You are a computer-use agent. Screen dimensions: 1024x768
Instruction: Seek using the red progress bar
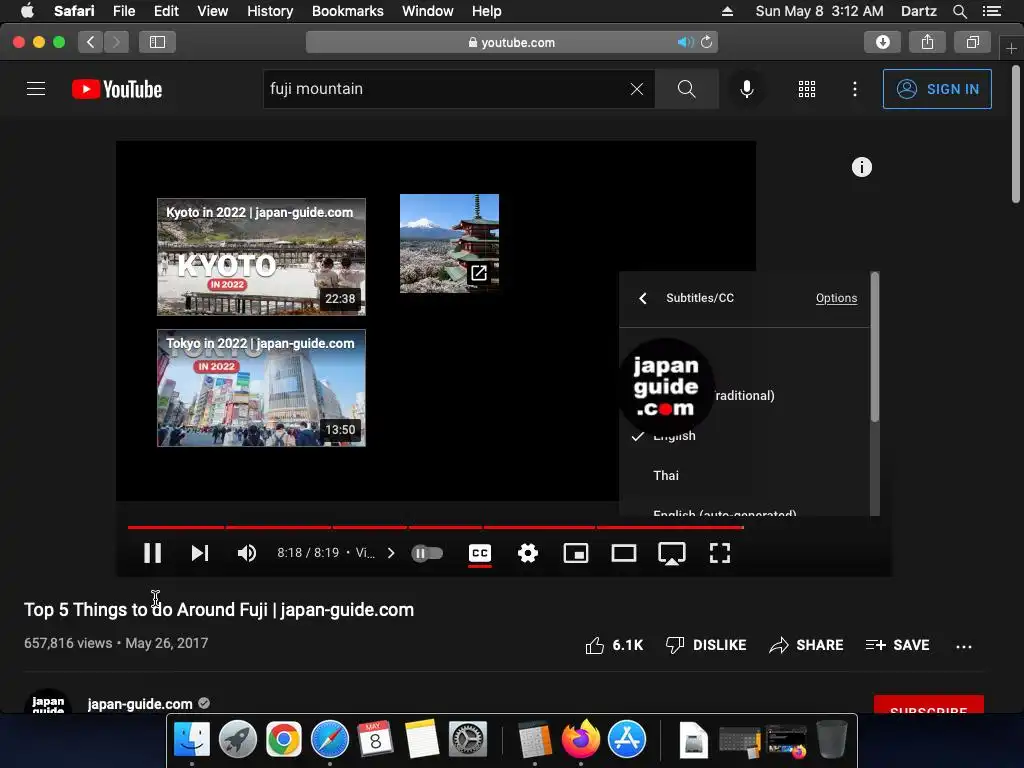[436, 526]
